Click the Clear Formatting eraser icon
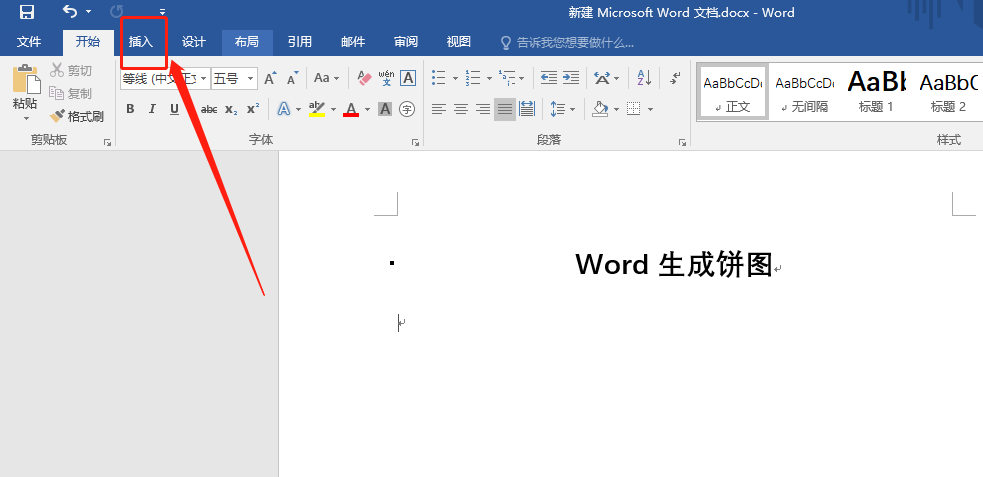This screenshot has height=477, width=983. coord(364,78)
